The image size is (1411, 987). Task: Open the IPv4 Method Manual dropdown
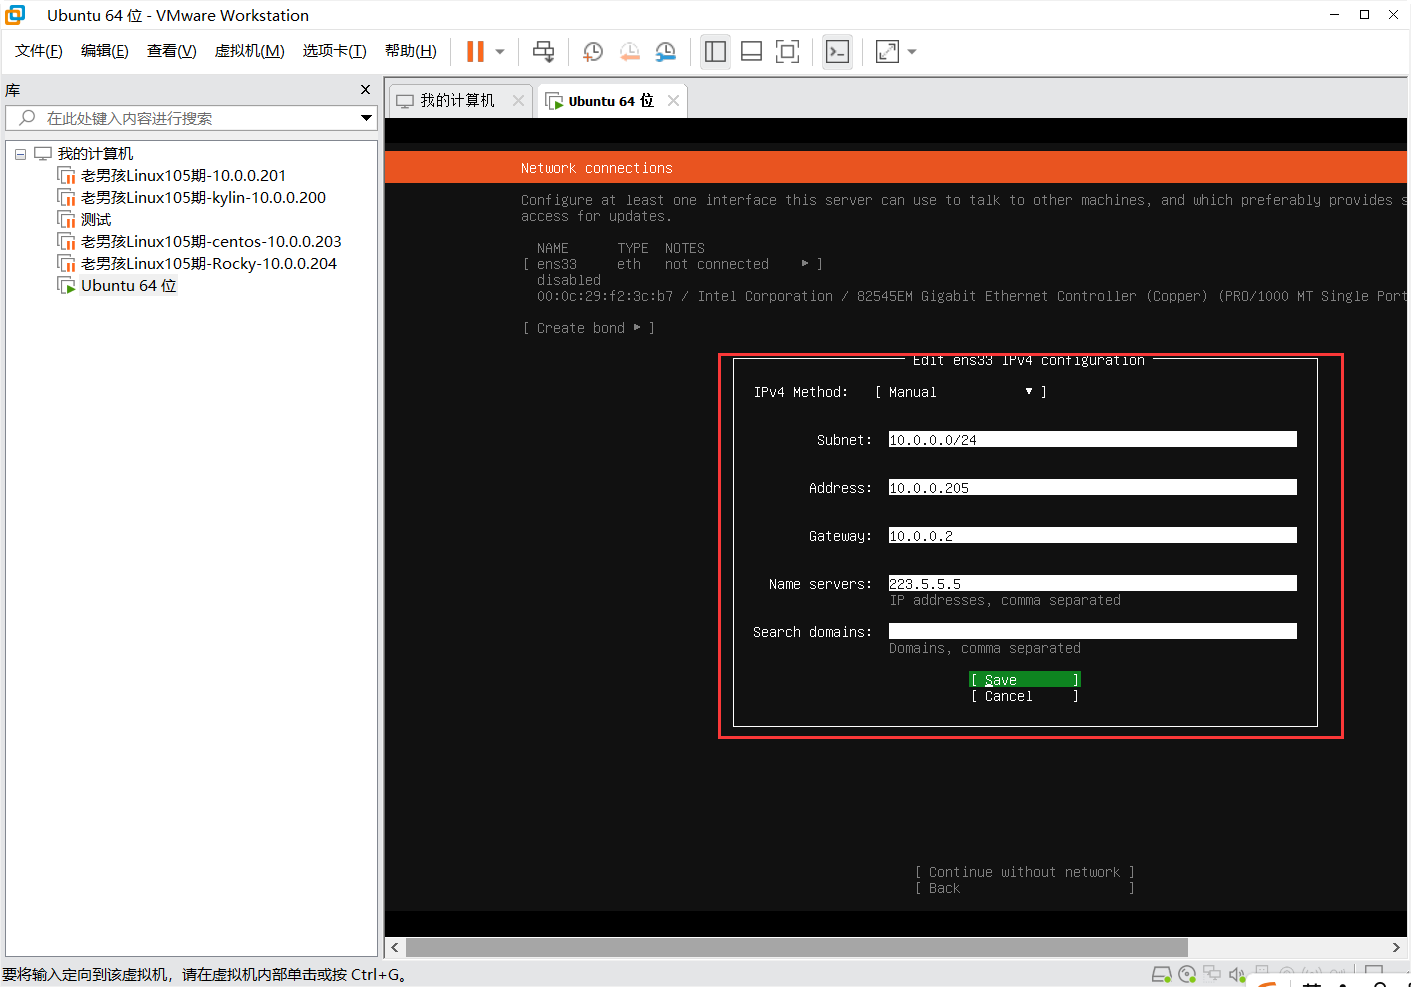[961, 392]
